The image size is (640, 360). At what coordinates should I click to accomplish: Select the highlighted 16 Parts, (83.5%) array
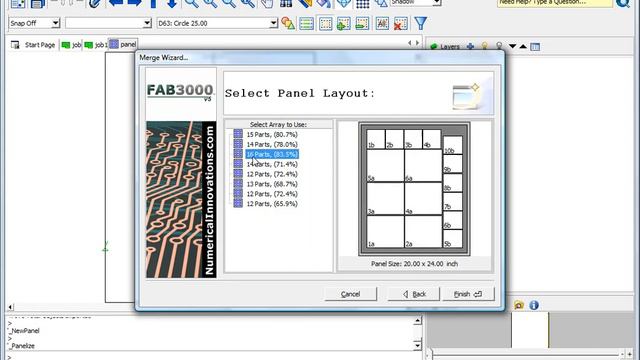tap(272, 154)
